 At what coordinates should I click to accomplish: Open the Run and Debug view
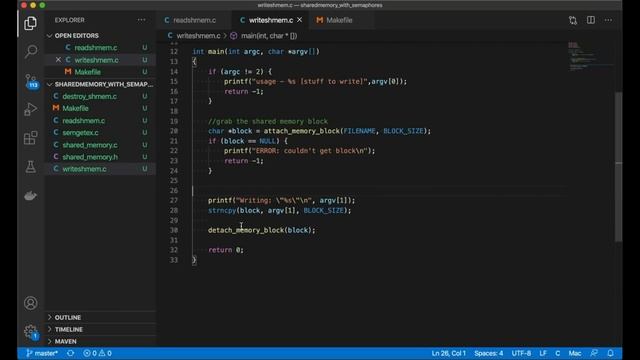point(31,109)
